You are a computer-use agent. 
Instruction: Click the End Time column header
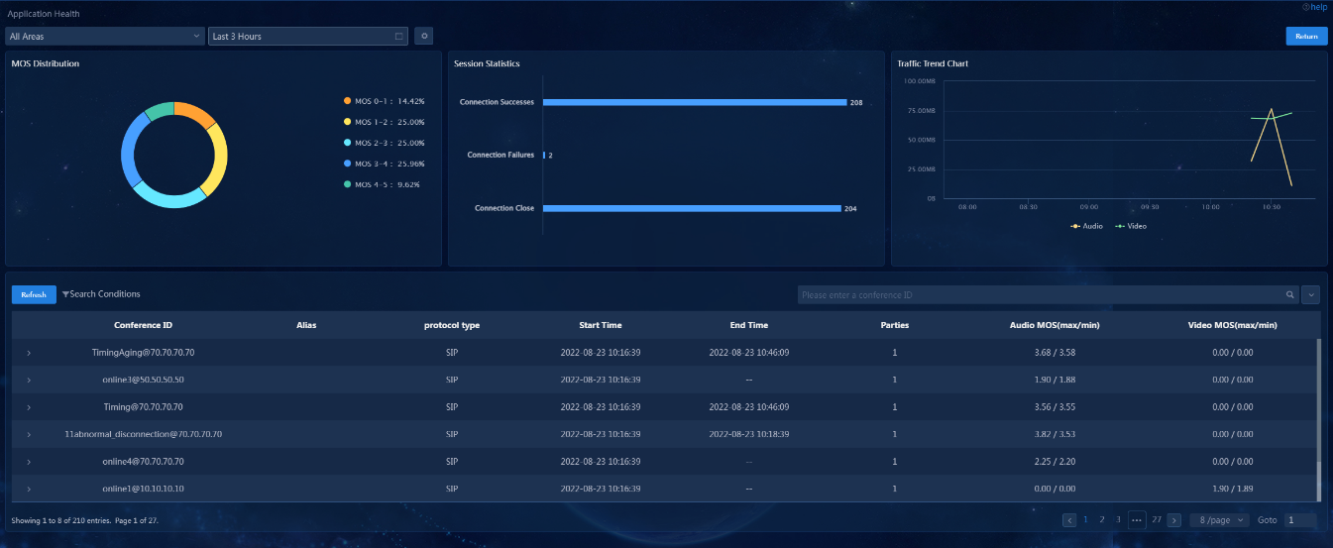[749, 325]
